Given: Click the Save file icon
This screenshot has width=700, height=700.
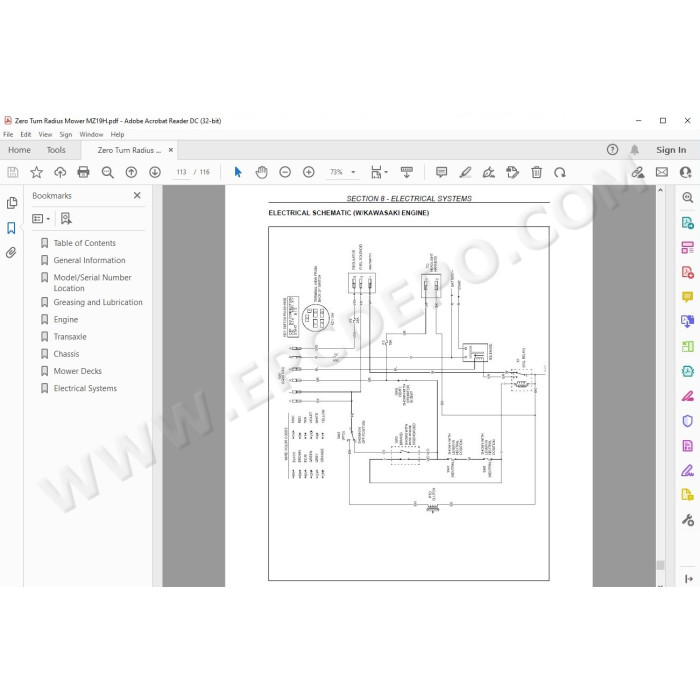Looking at the screenshot, I should (x=12, y=172).
